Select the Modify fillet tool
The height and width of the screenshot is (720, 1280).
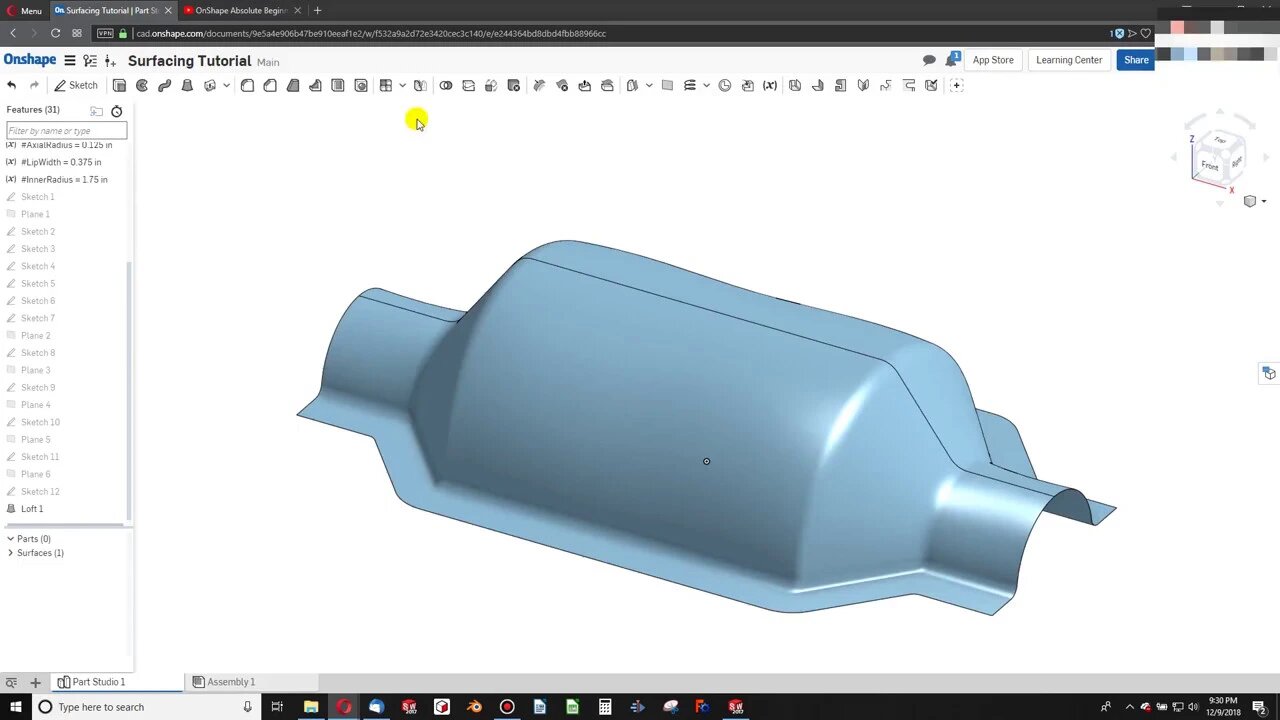tap(539, 85)
